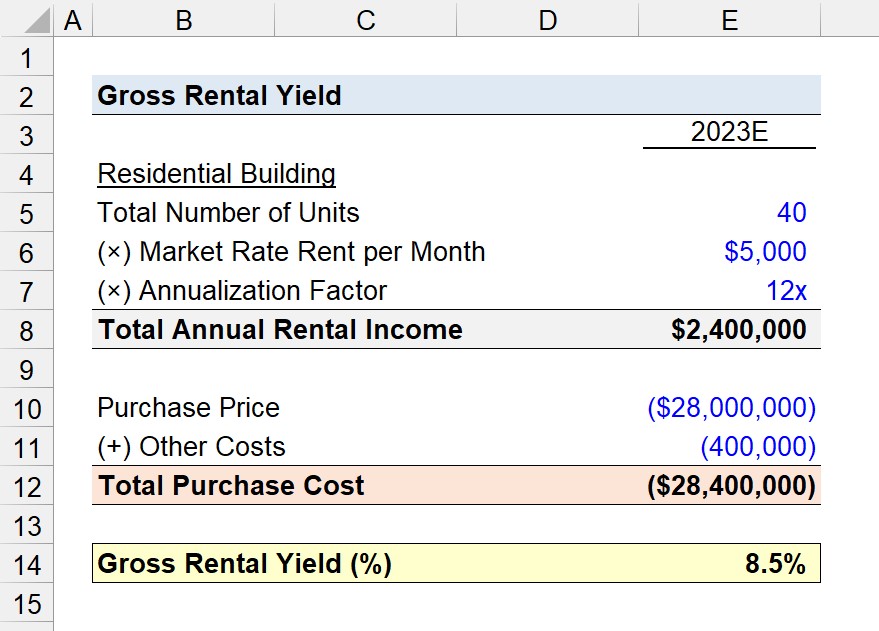The image size is (879, 631).
Task: Click the Total Number of Units value 40
Action: pos(729,213)
